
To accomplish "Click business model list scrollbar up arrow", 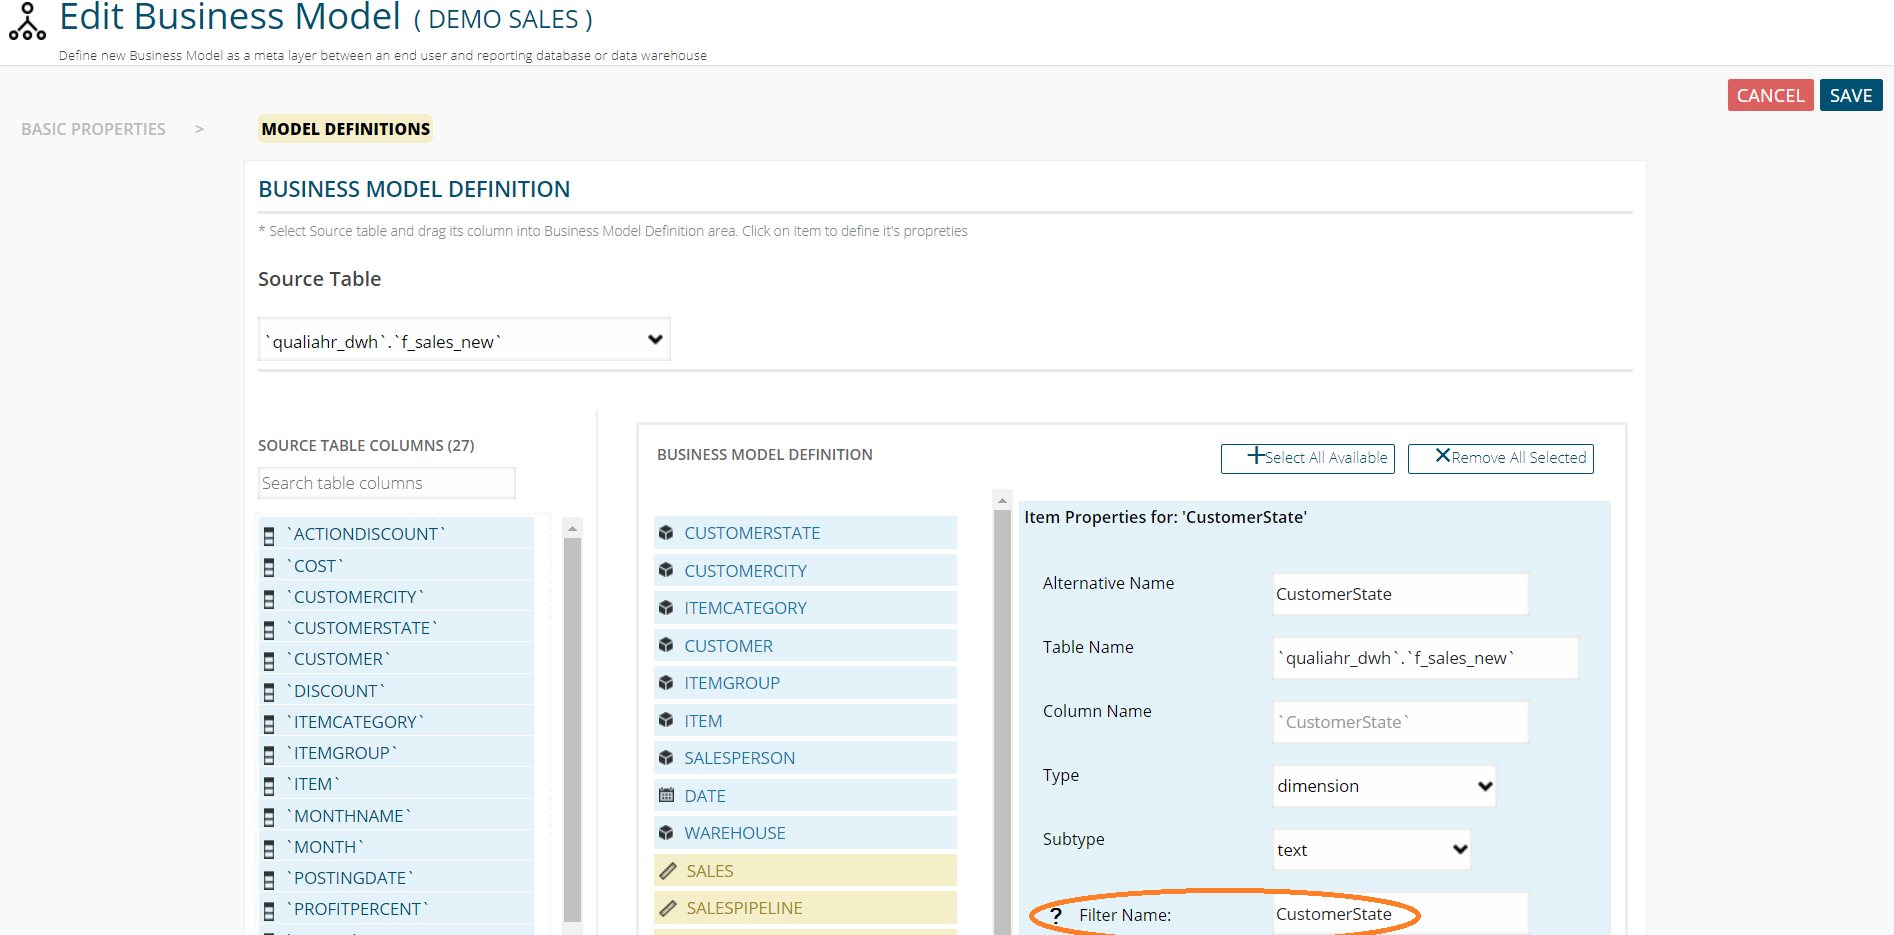I will pyautogui.click(x=1002, y=499).
